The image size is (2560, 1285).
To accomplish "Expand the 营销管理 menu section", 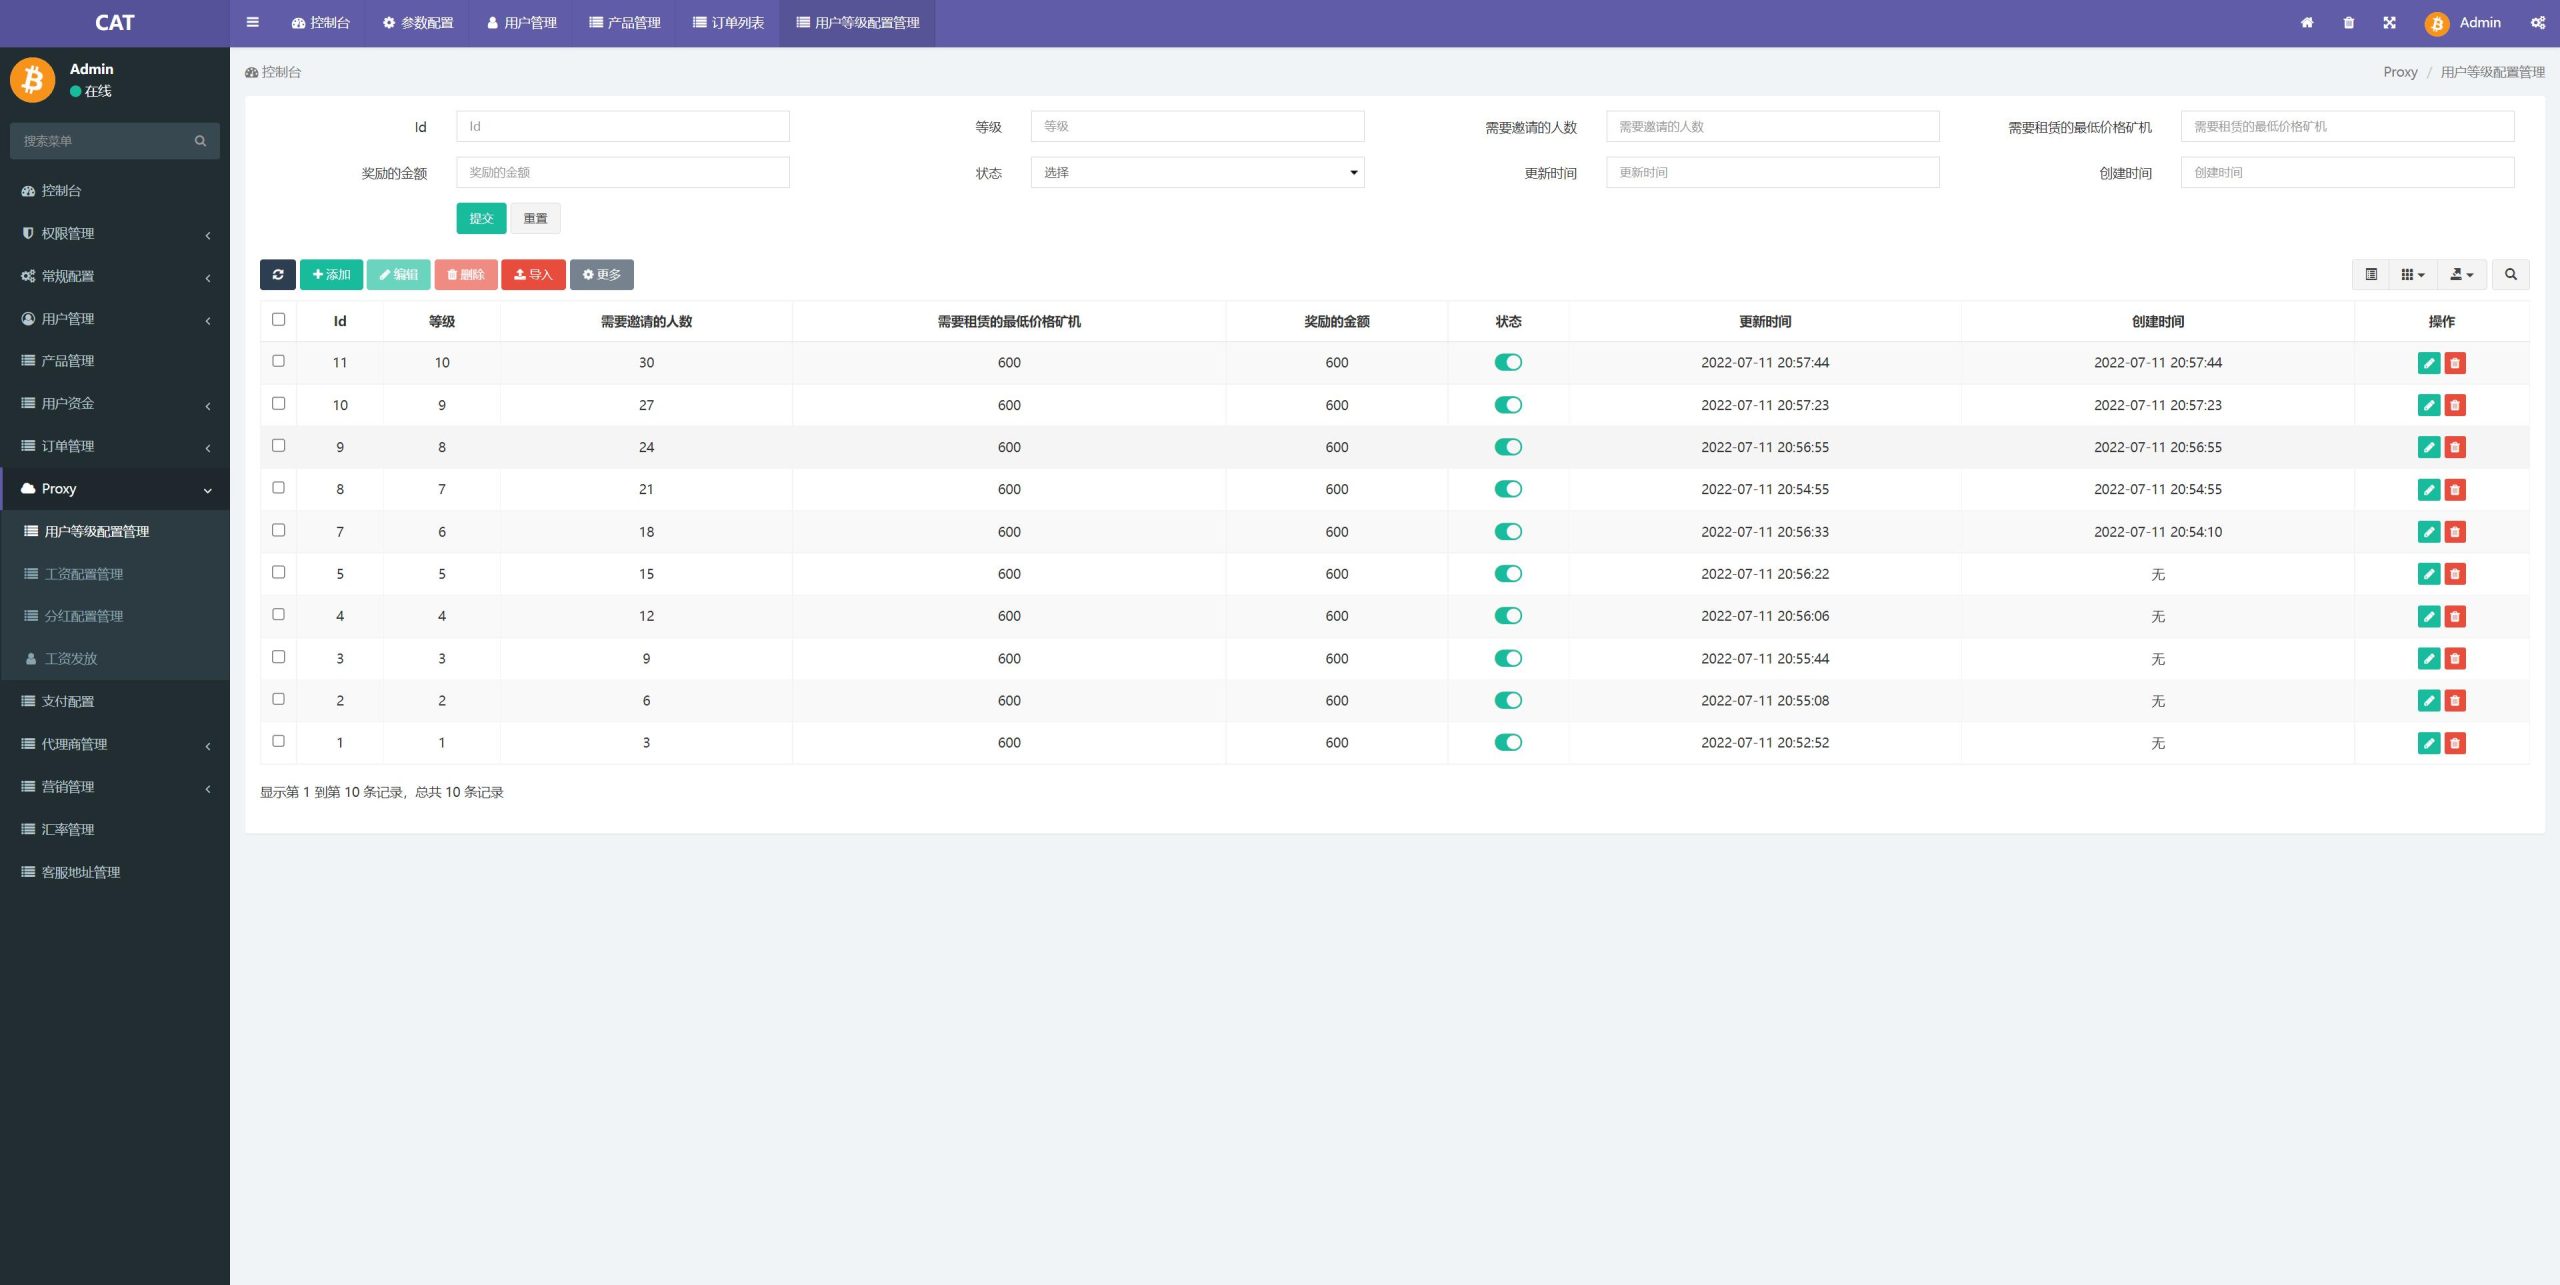I will click(115, 788).
